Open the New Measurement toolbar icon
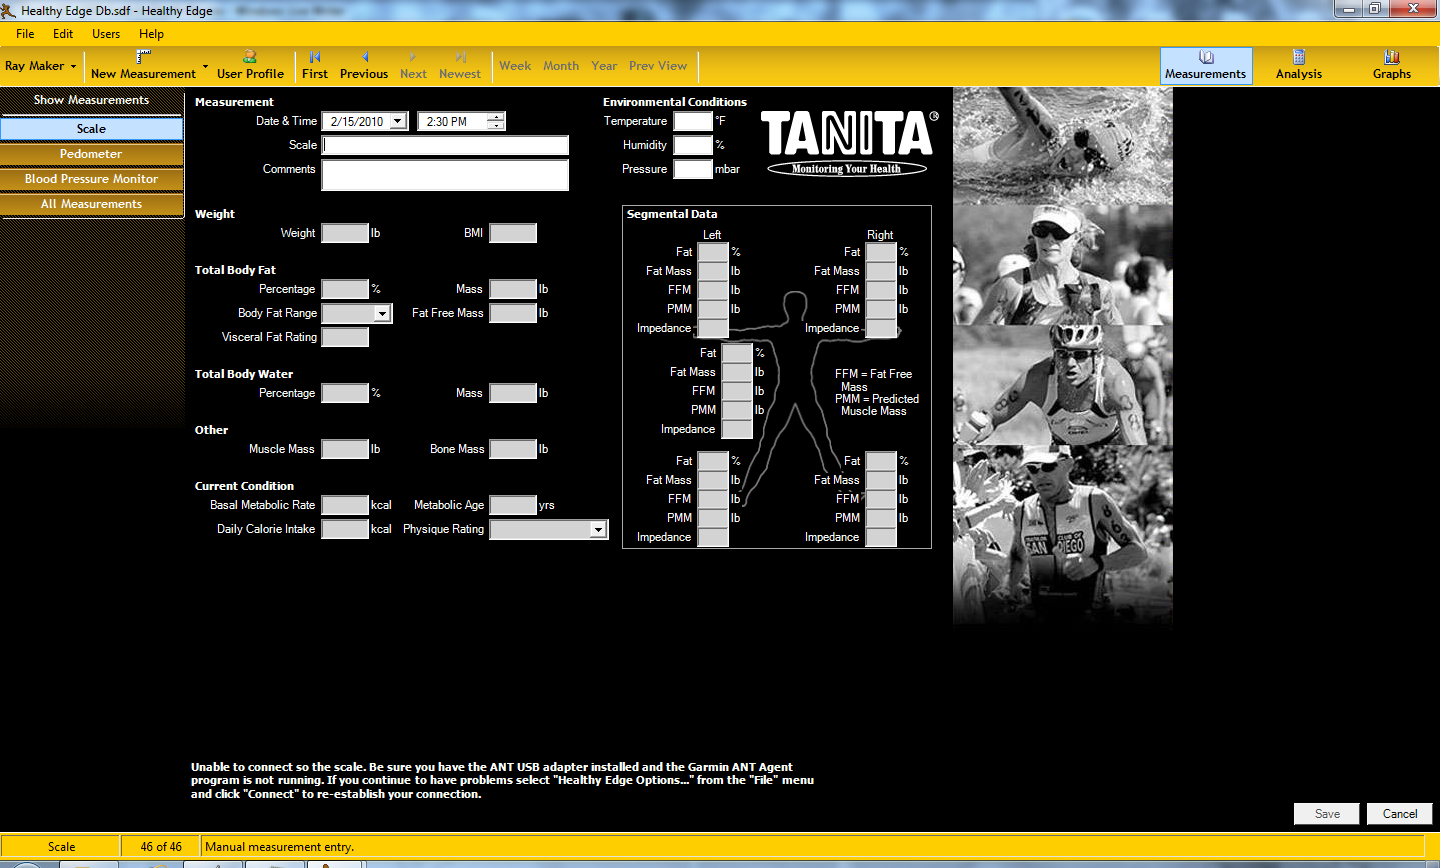This screenshot has width=1440, height=868. pyautogui.click(x=143, y=57)
